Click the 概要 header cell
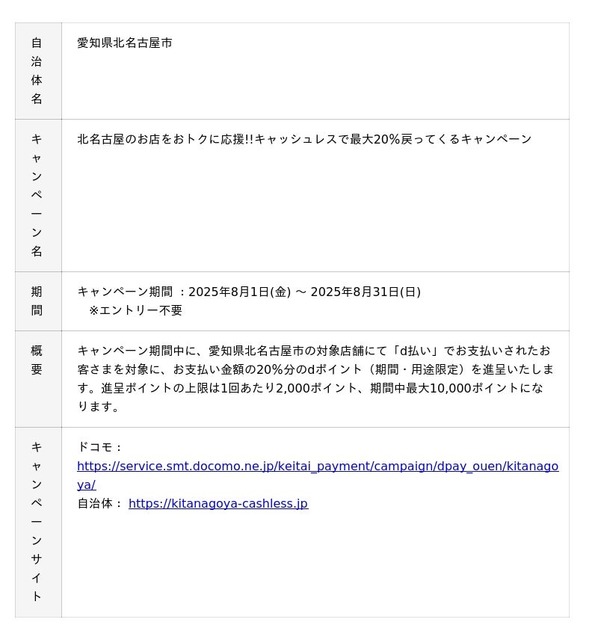The width and height of the screenshot is (598, 640). pyautogui.click(x=38, y=379)
